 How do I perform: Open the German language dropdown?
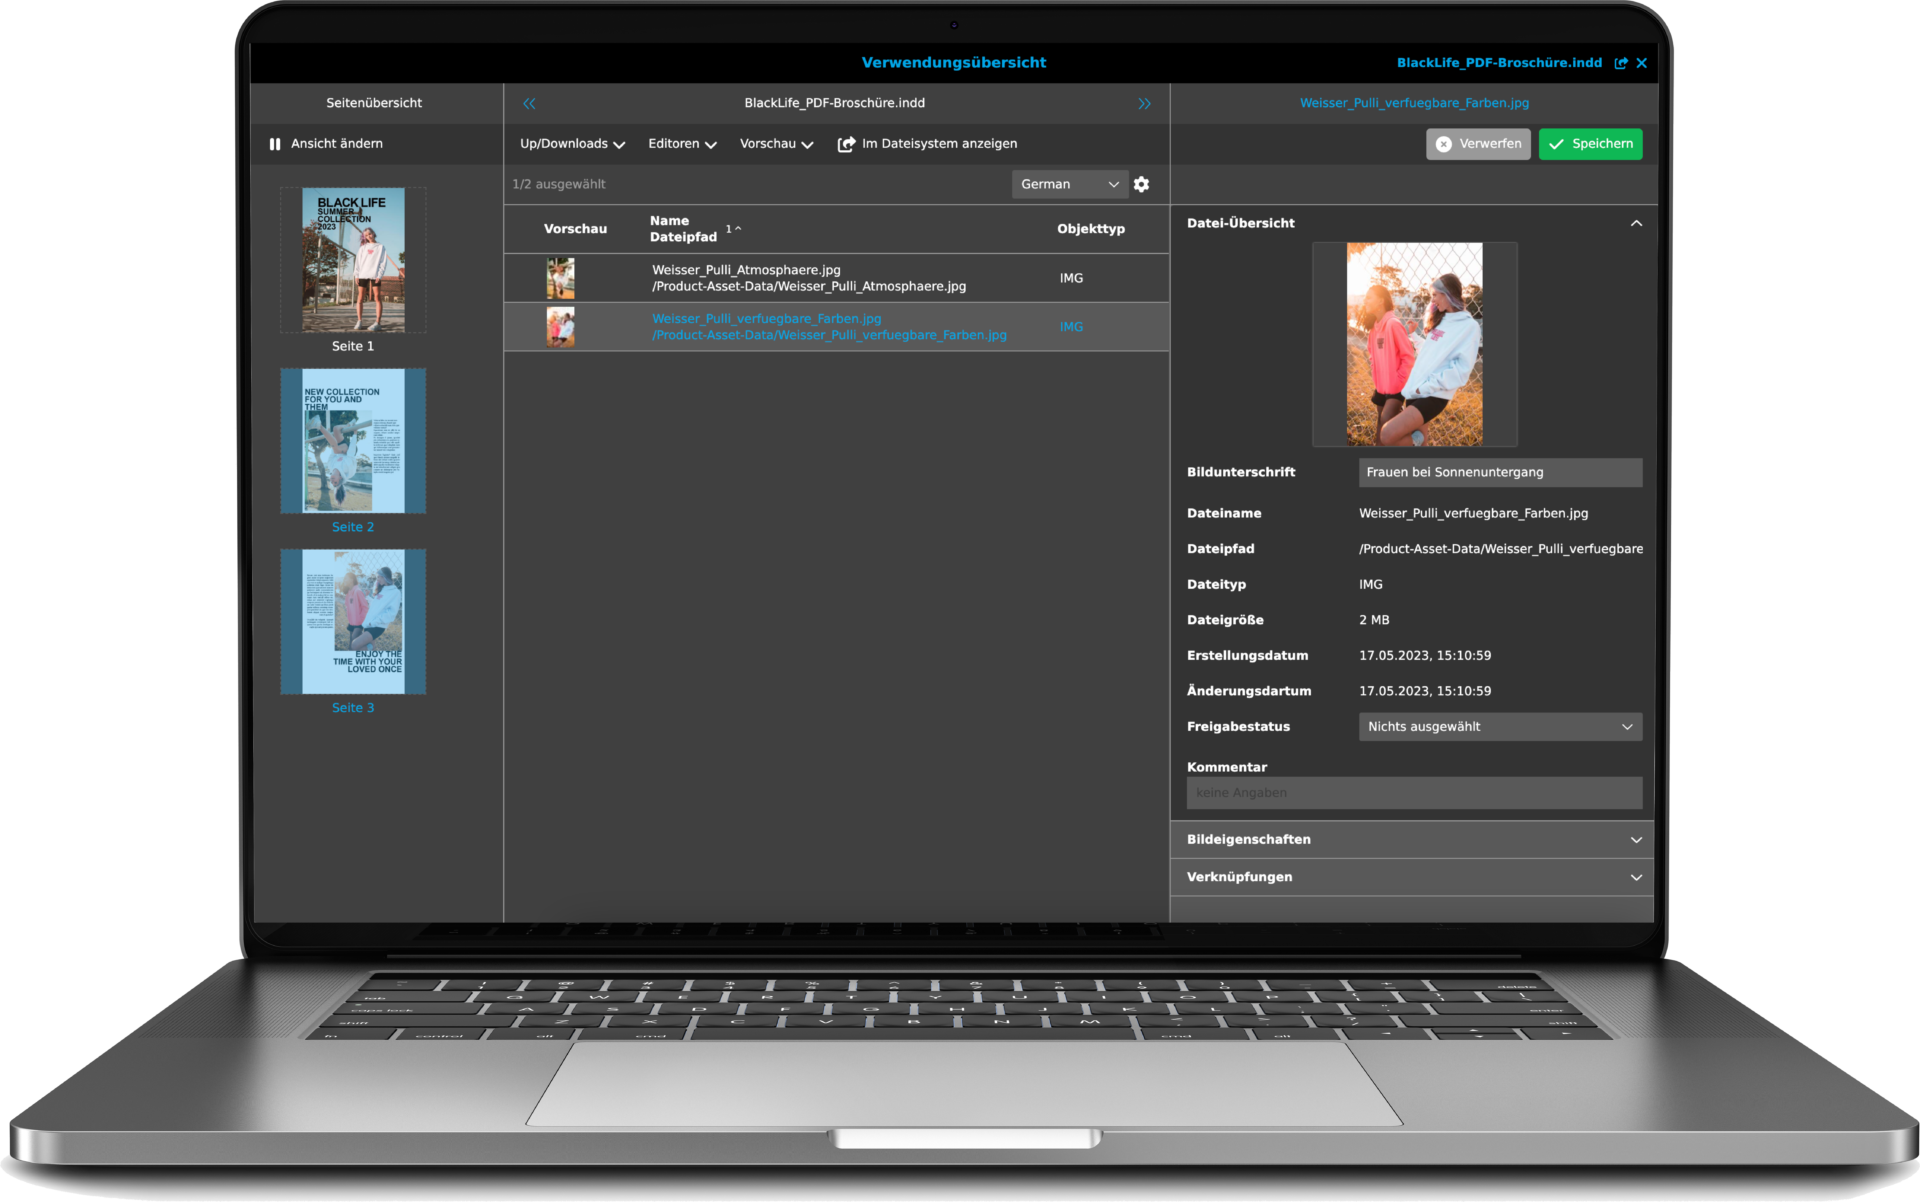coord(1069,184)
